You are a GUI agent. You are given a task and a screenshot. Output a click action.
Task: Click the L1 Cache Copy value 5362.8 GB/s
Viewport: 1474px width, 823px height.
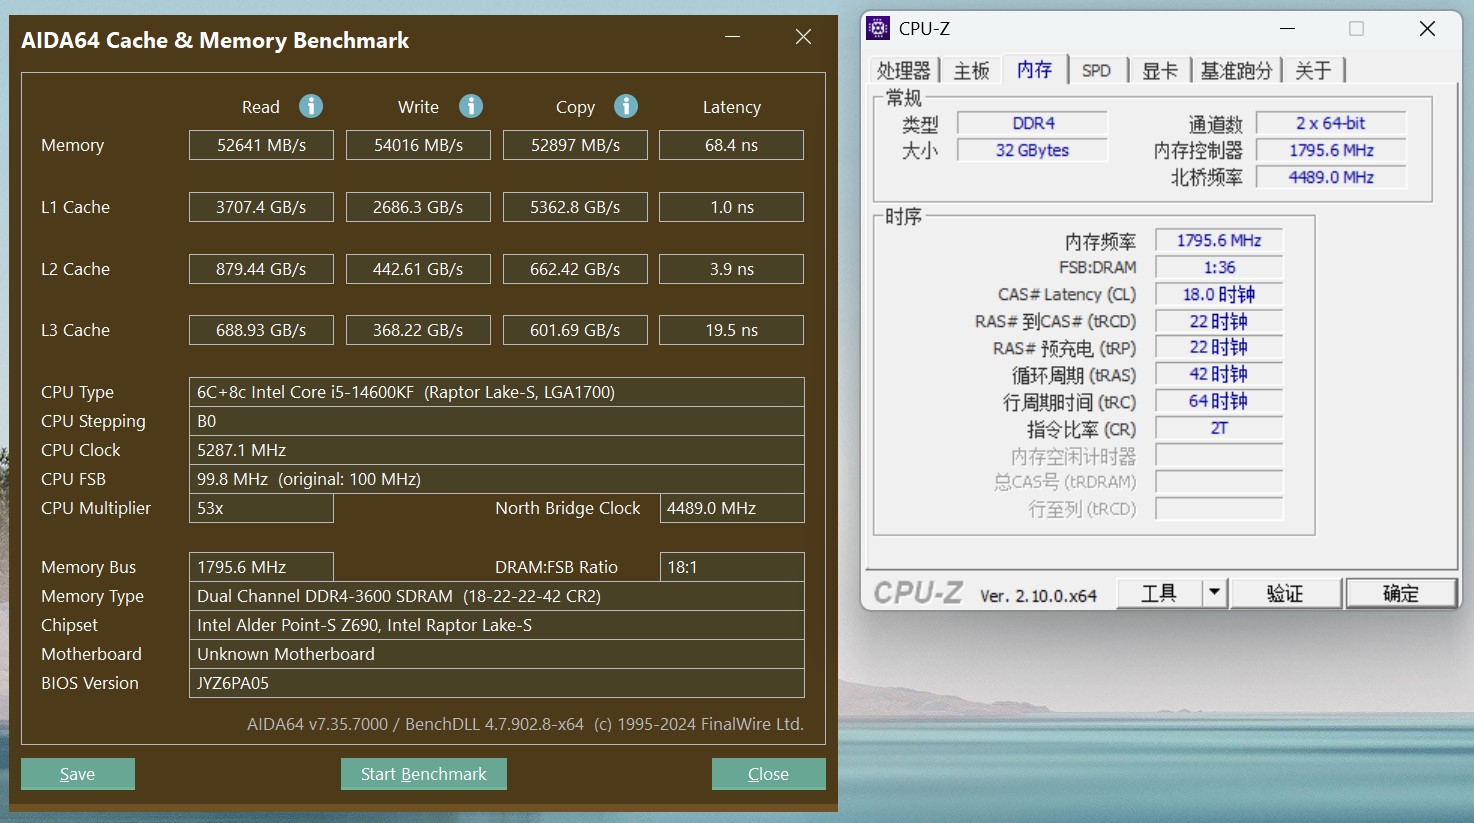575,207
